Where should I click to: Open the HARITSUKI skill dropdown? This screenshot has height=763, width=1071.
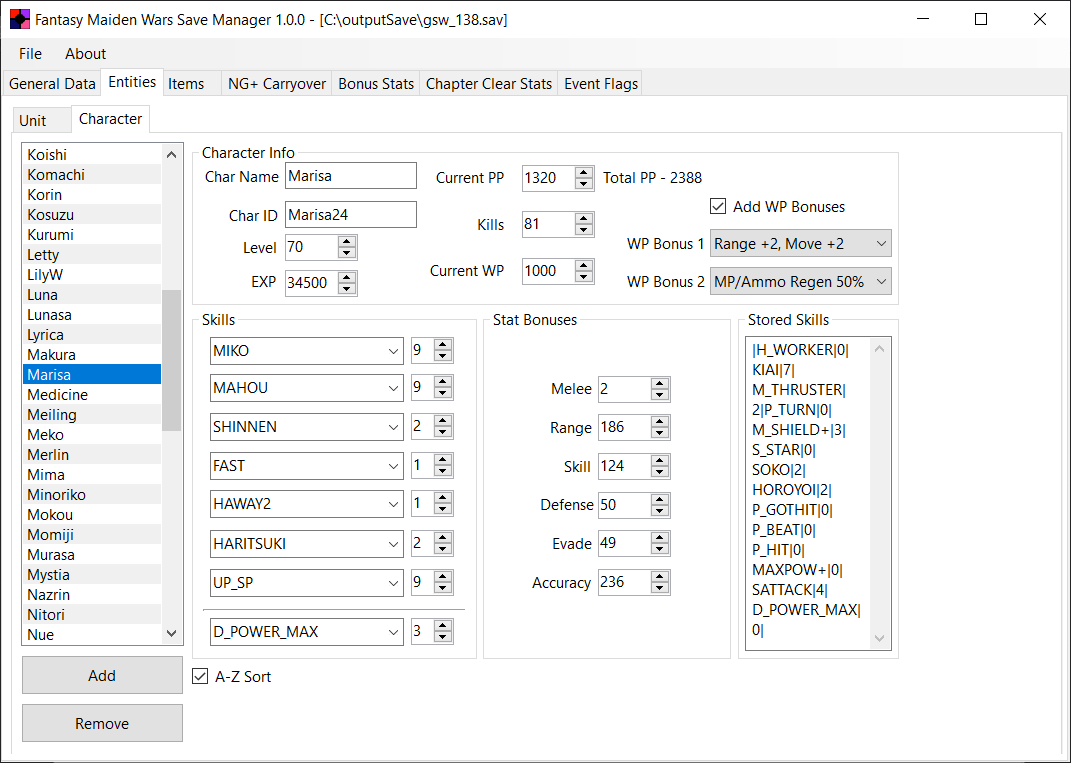tap(307, 544)
